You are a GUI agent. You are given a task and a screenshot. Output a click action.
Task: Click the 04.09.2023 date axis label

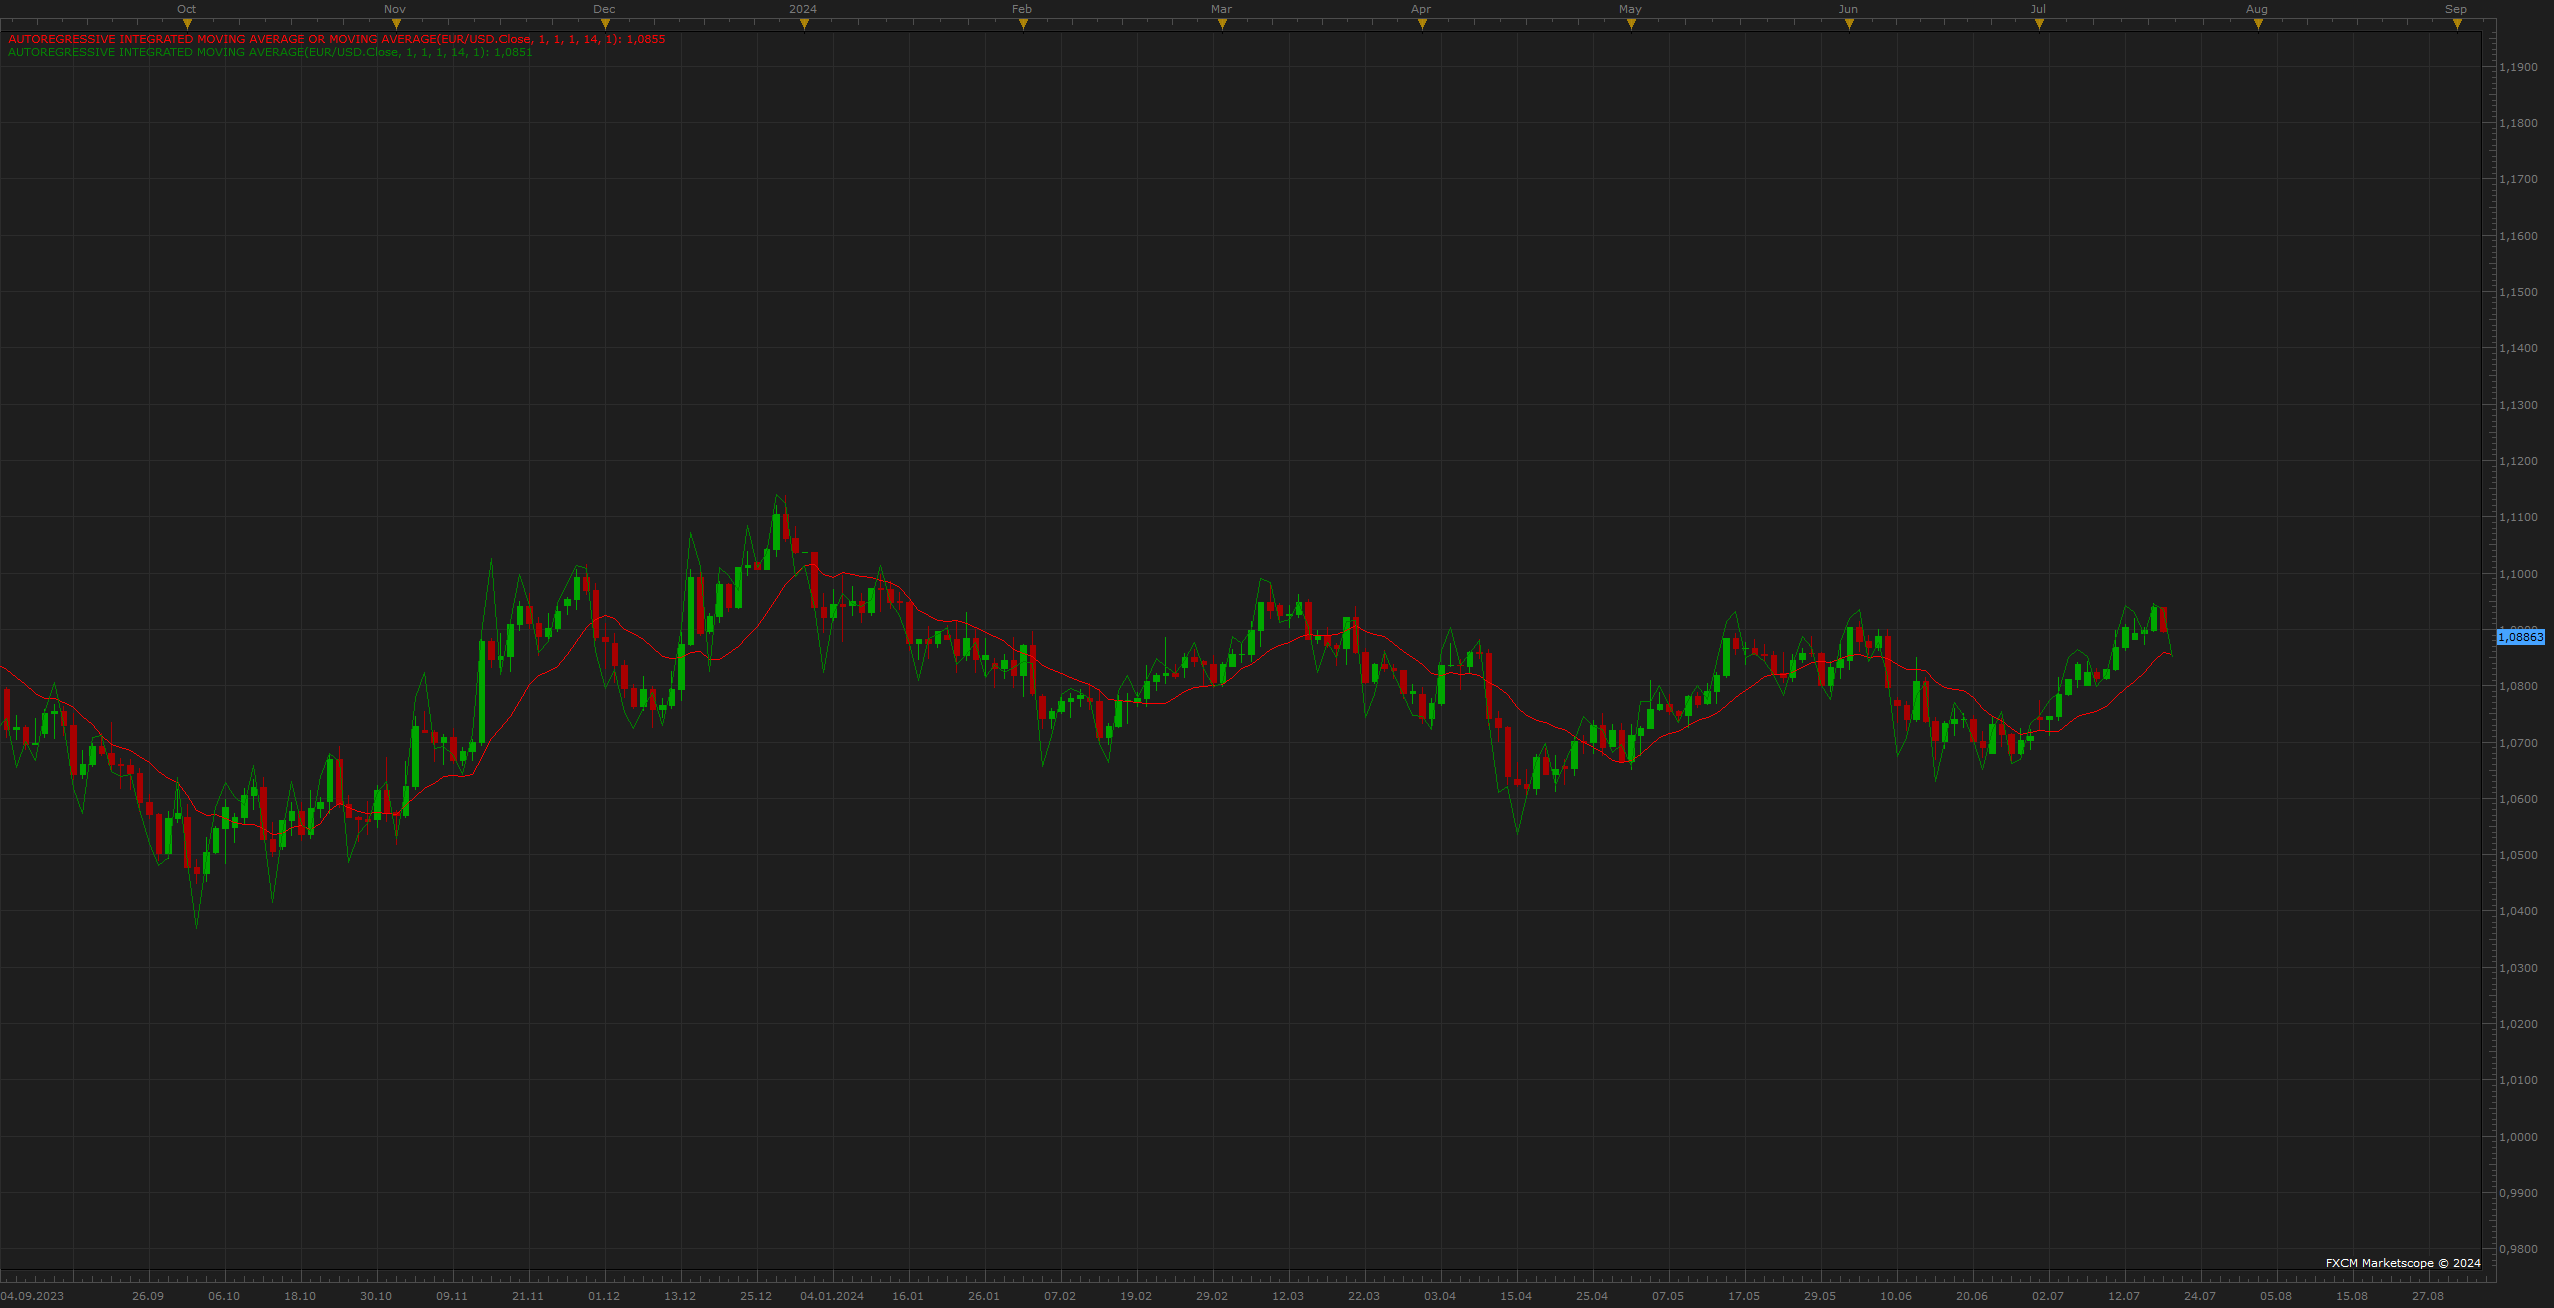[x=32, y=1296]
